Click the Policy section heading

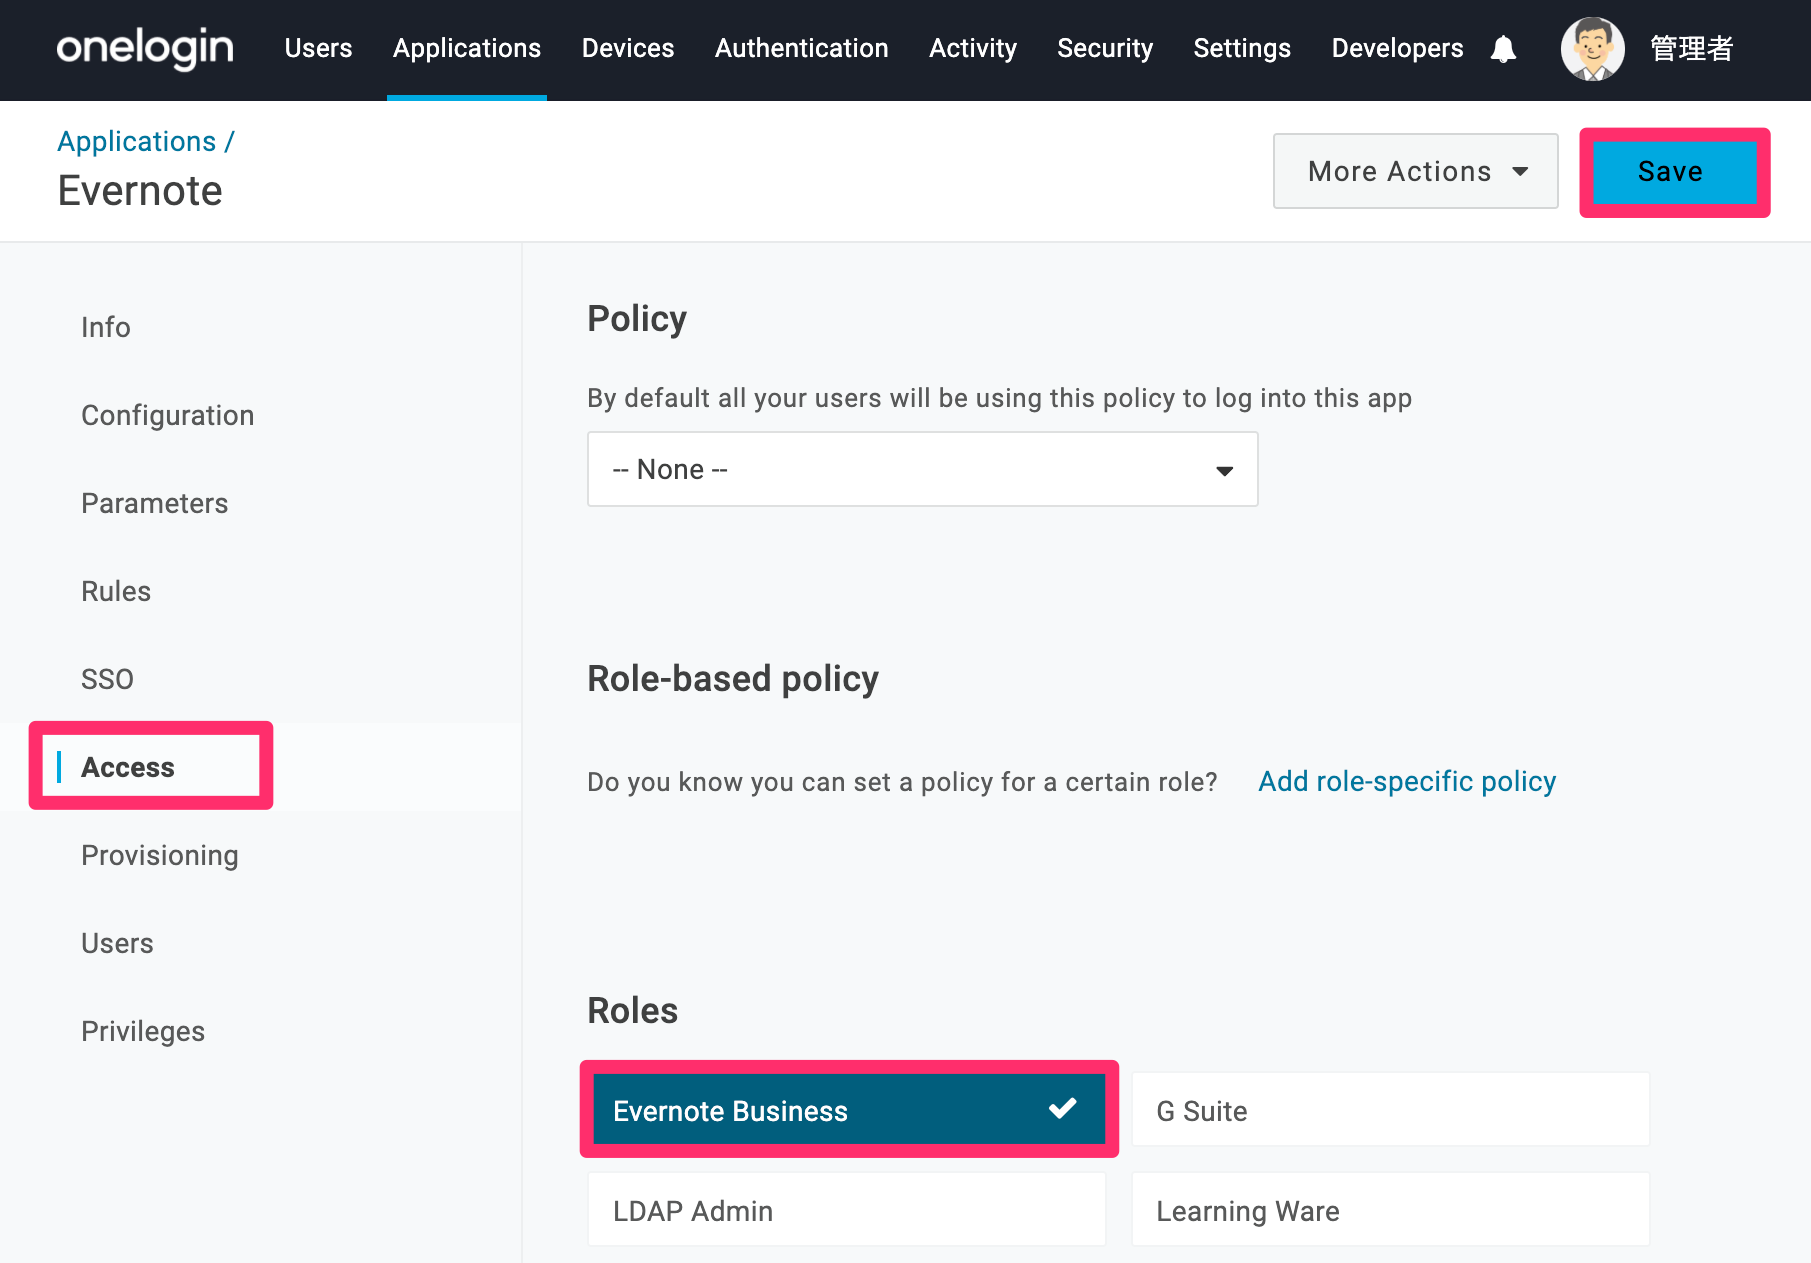637,319
